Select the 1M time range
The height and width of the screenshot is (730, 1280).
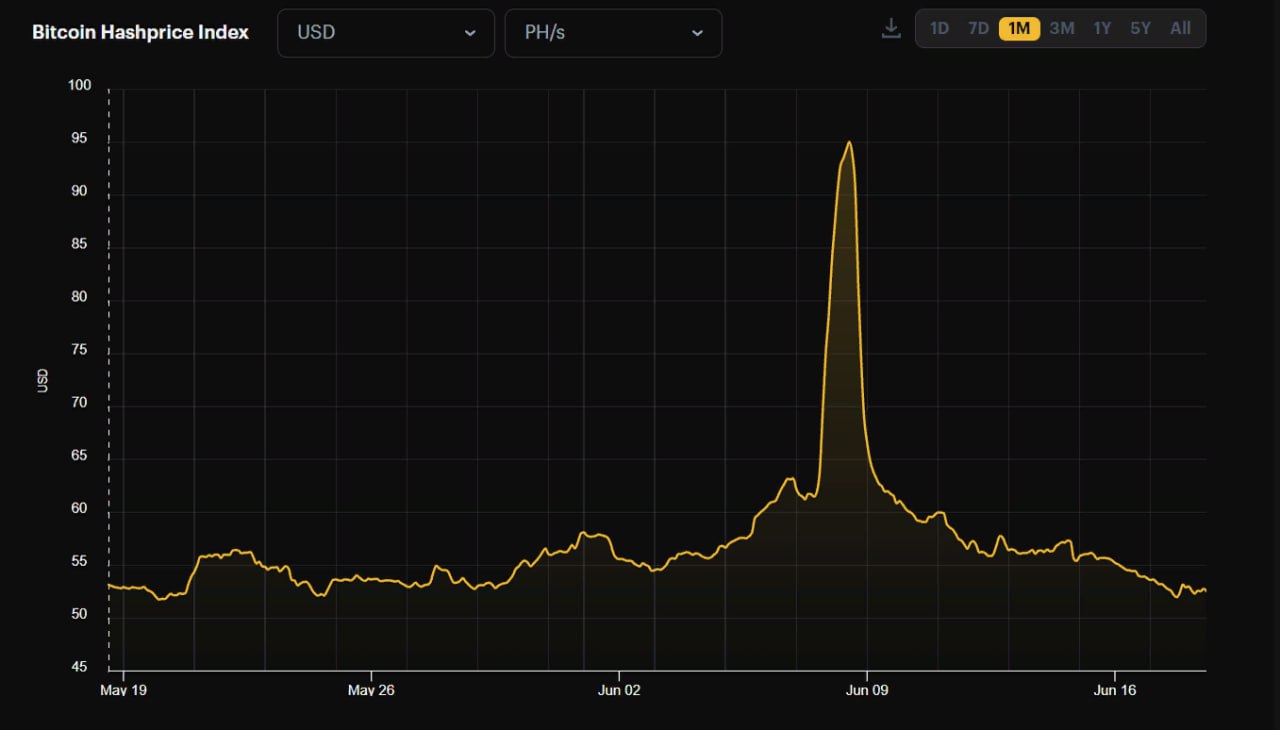pos(1019,28)
